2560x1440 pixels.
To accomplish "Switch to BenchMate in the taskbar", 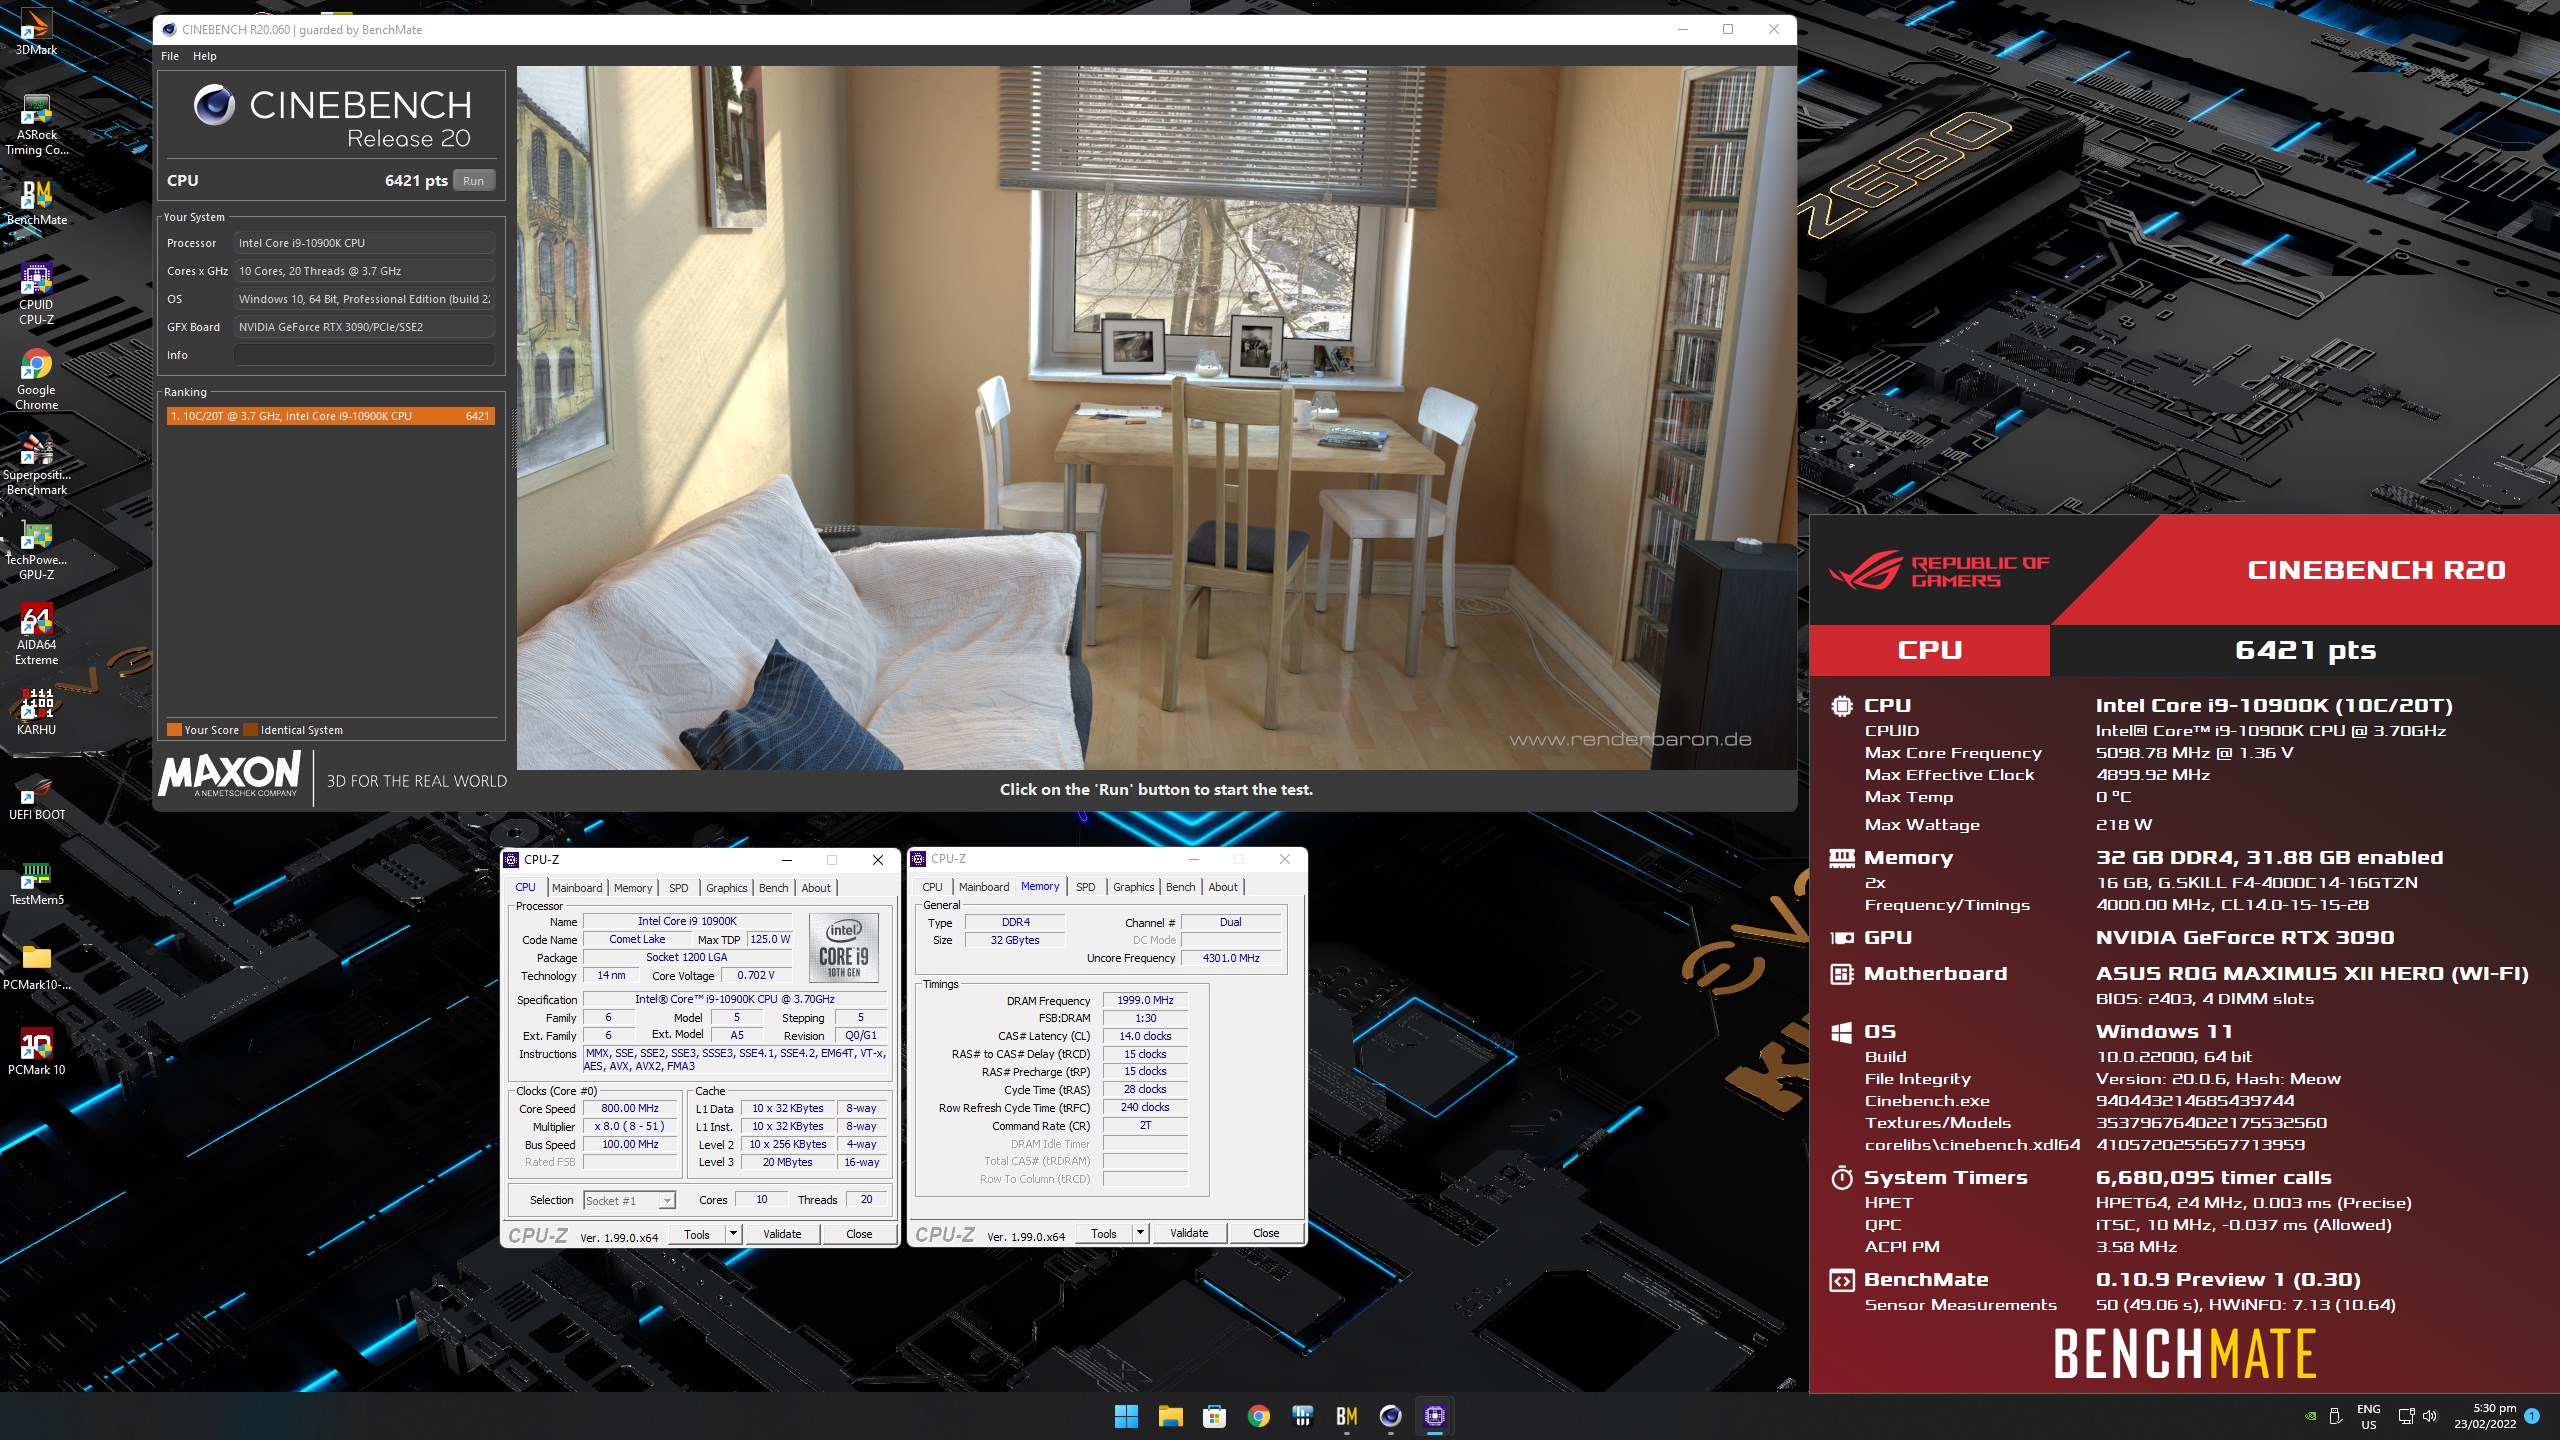I will point(1346,1416).
